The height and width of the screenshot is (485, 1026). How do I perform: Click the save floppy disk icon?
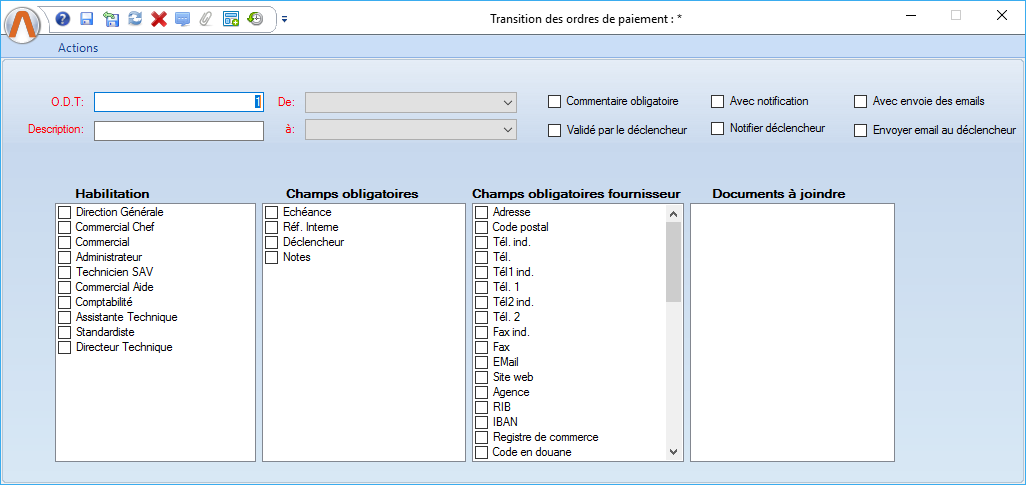[87, 18]
